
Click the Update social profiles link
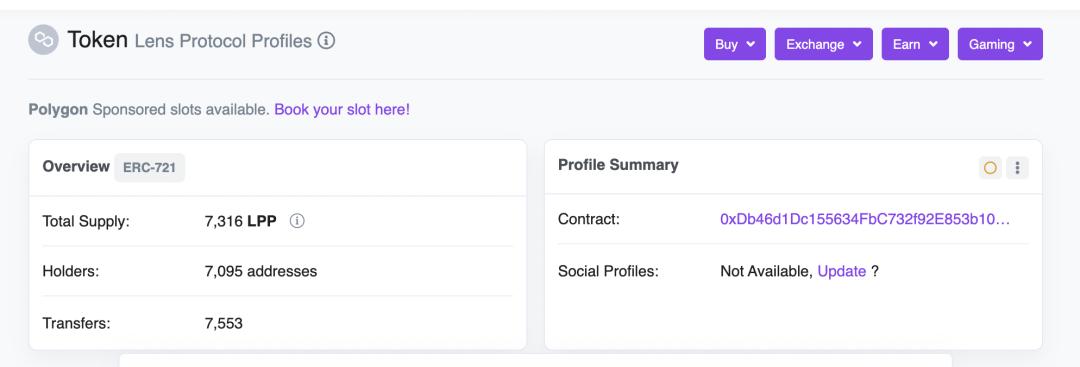click(x=842, y=271)
